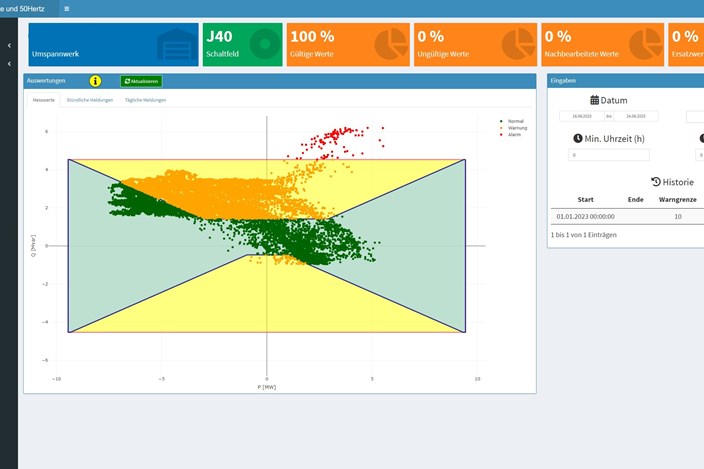Expand the upper sidebar chevron item

(x=9, y=46)
